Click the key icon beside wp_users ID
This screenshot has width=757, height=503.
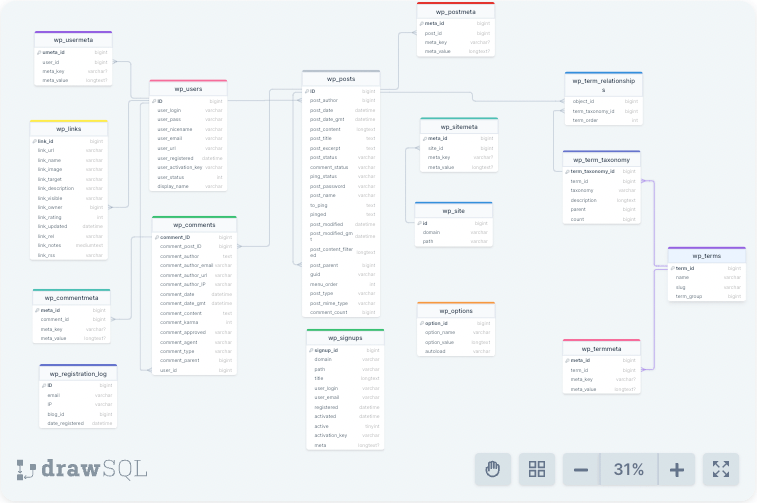click(x=153, y=101)
